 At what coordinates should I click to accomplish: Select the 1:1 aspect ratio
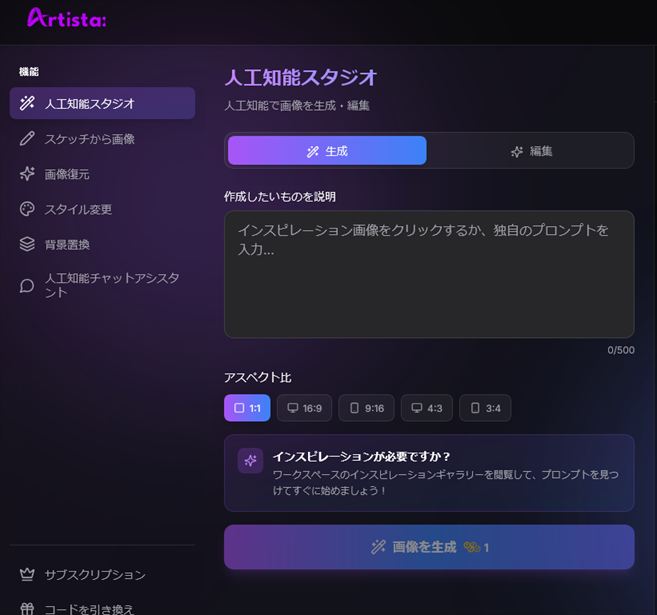(247, 408)
